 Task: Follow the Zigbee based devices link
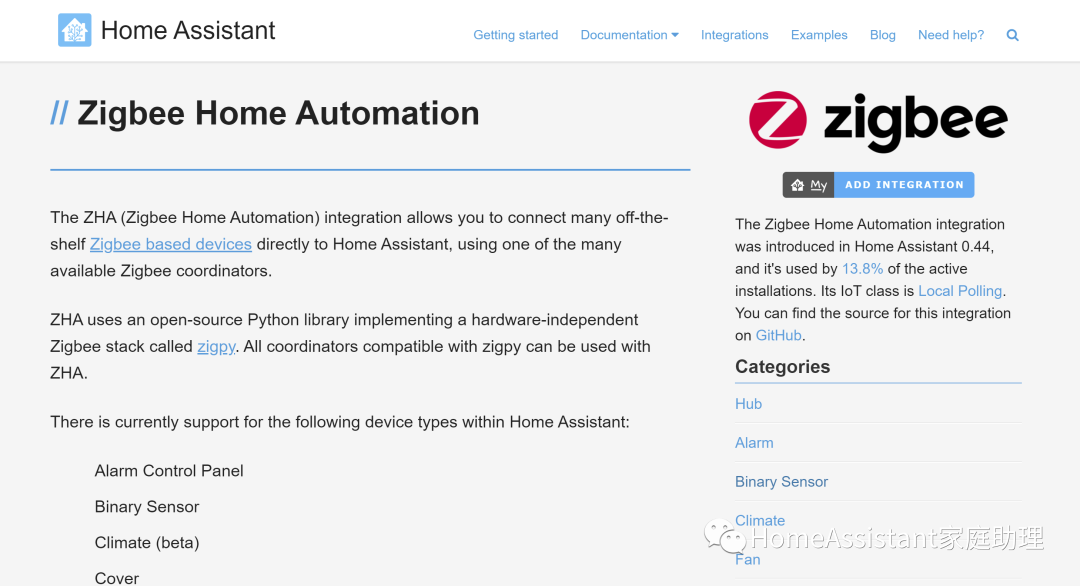coord(170,244)
